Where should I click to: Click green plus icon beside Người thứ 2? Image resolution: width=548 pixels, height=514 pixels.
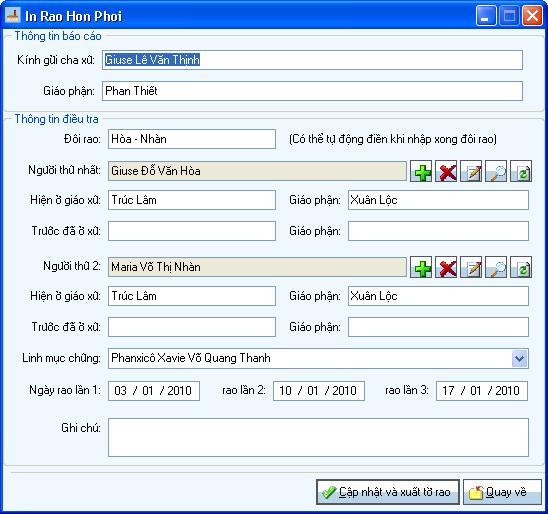421,267
